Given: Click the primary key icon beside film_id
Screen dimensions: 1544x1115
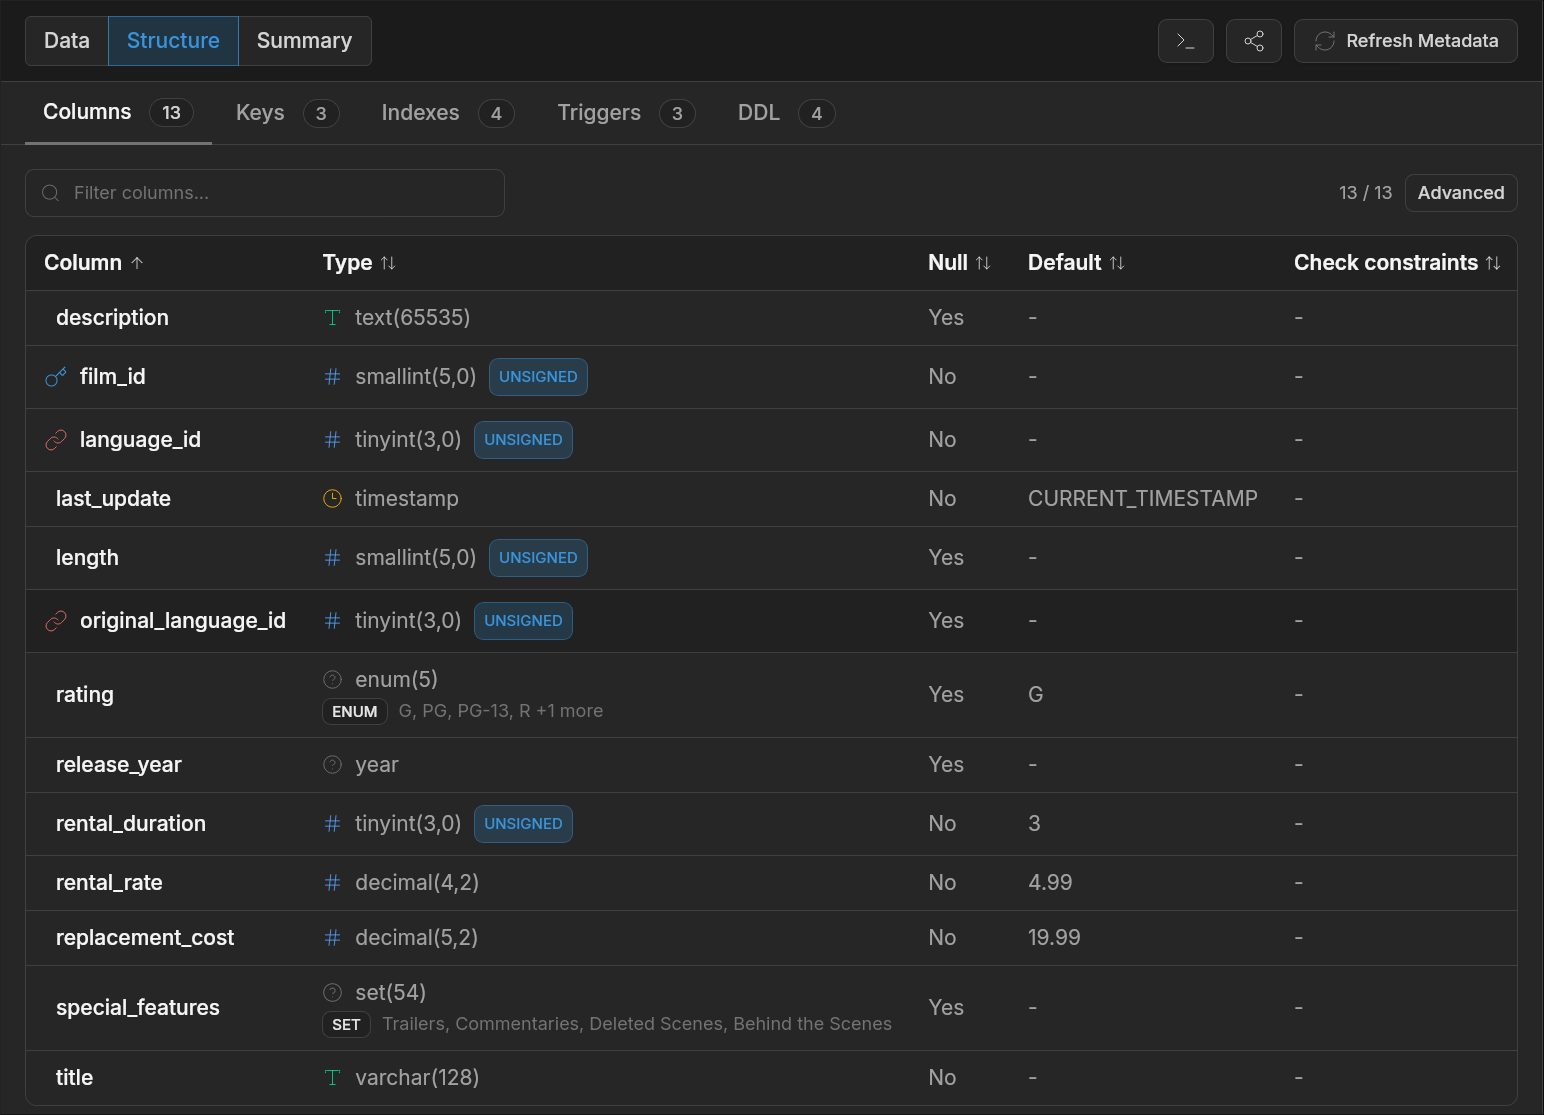Looking at the screenshot, I should [x=56, y=377].
